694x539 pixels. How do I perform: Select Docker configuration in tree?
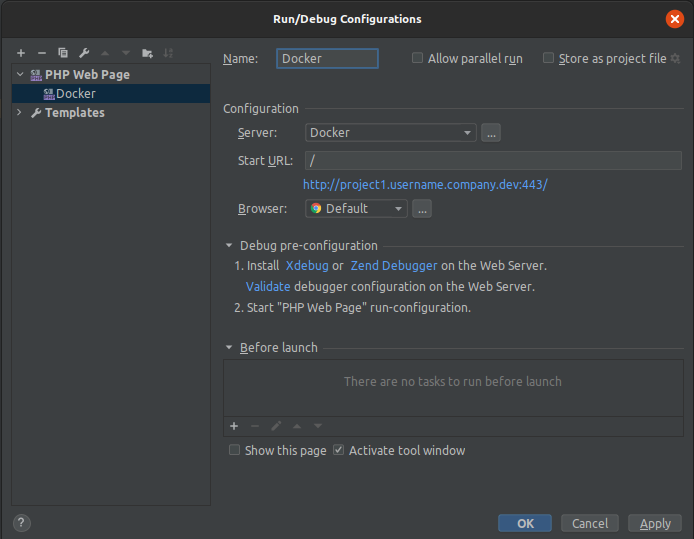click(111, 94)
